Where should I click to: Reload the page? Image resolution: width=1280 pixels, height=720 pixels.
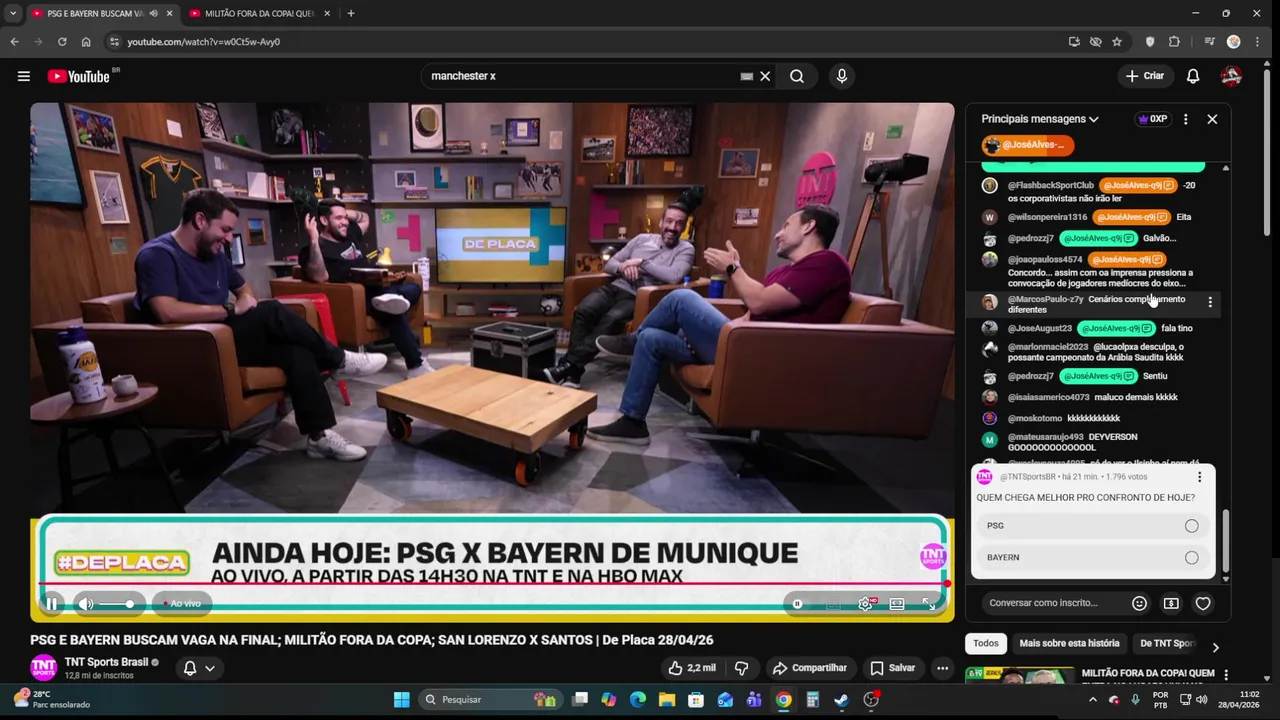point(62,42)
